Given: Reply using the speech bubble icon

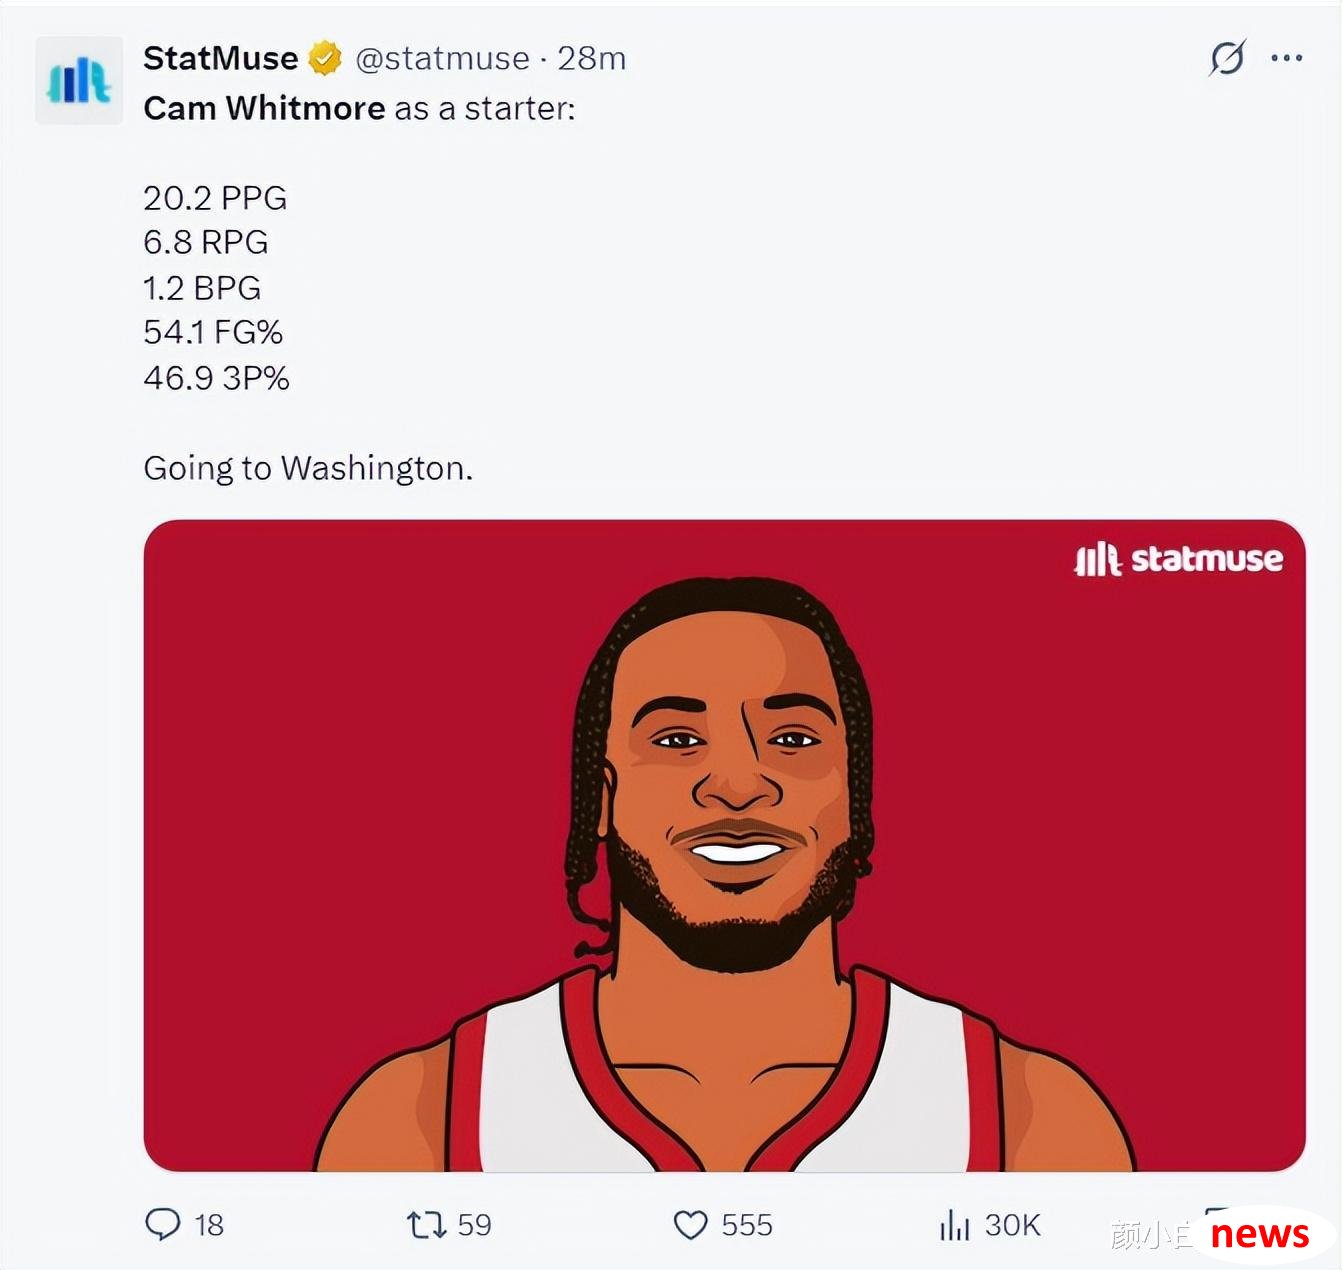Looking at the screenshot, I should [163, 1224].
